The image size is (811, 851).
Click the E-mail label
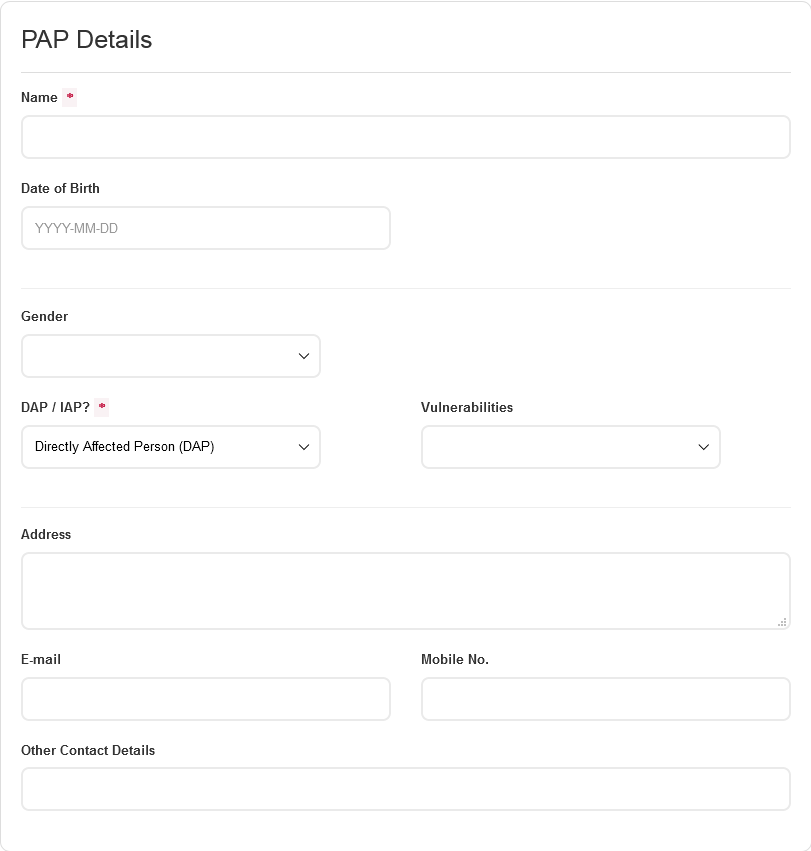41,659
